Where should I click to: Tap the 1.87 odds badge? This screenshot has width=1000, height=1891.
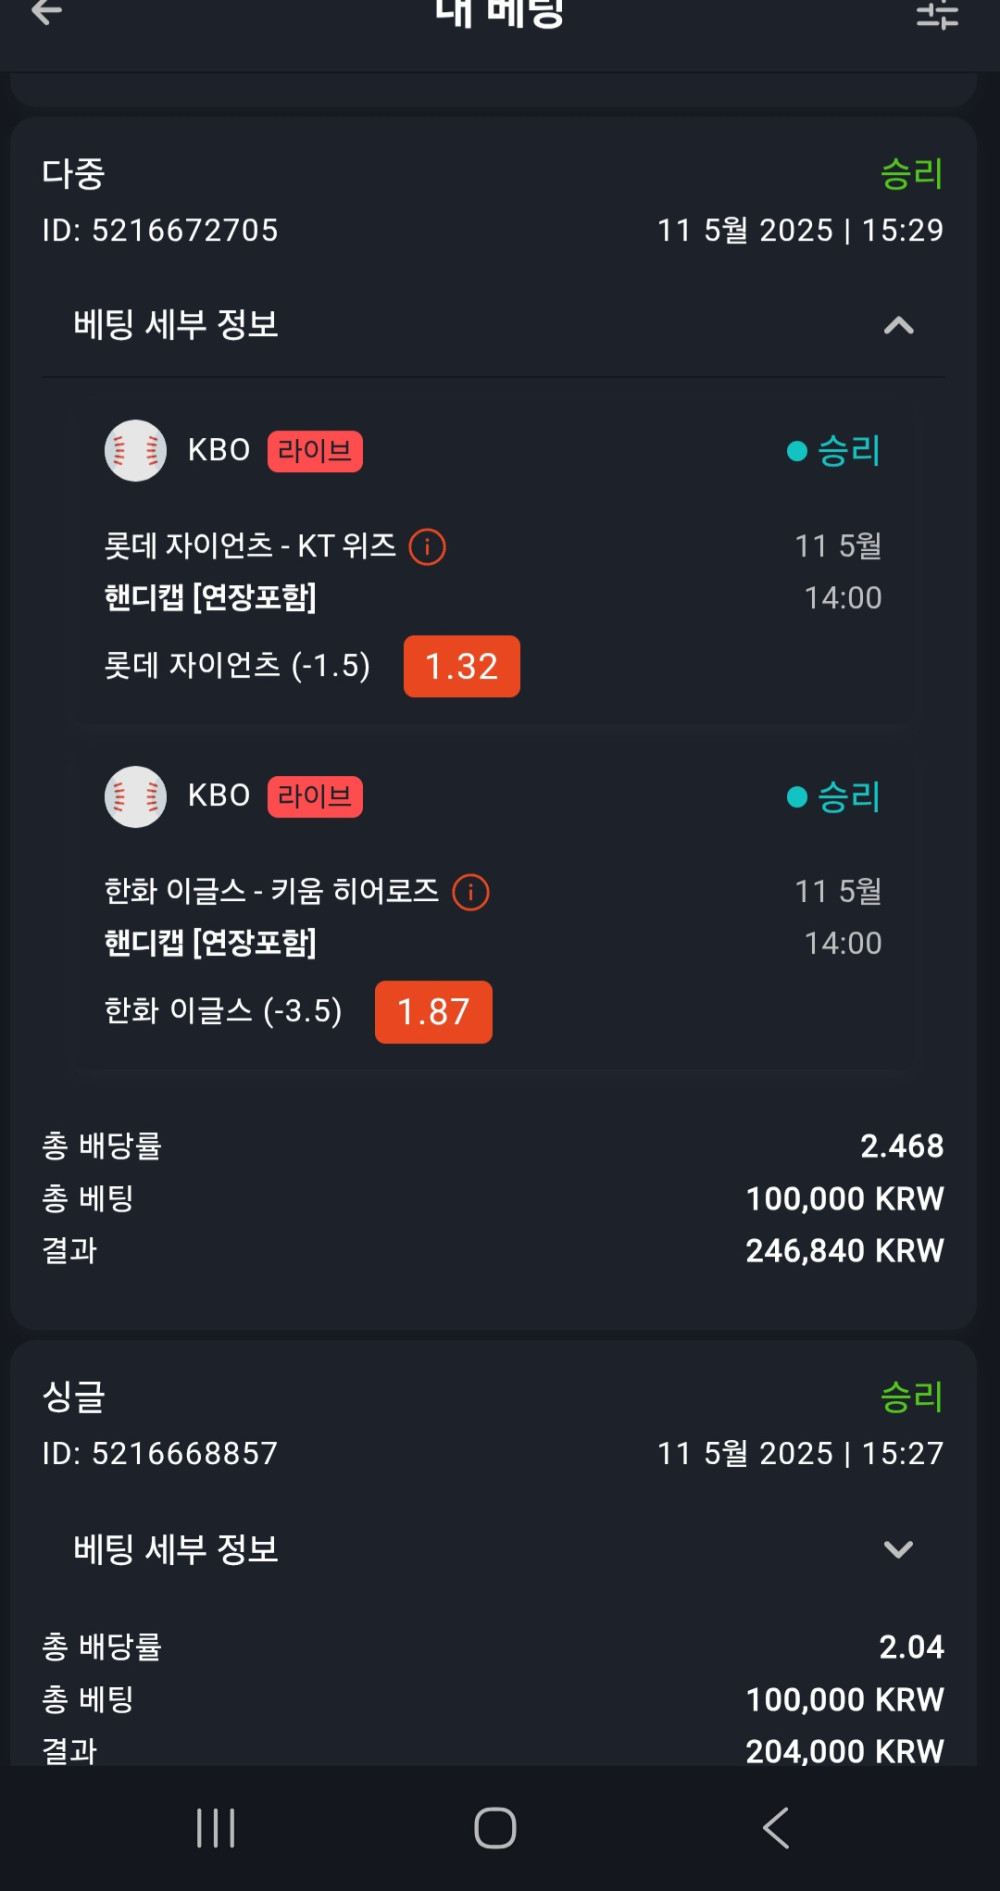433,1012
